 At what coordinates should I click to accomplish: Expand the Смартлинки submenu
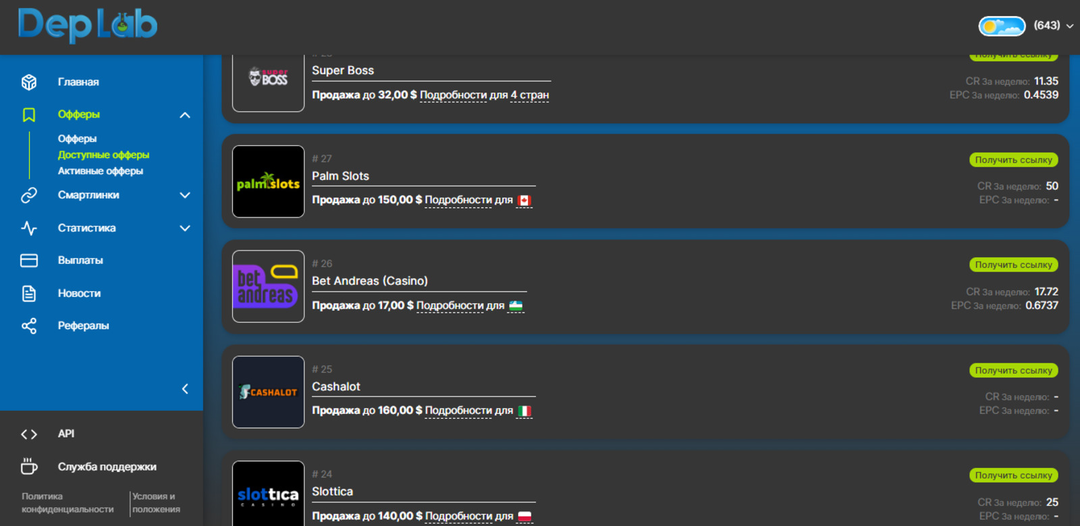(x=185, y=196)
